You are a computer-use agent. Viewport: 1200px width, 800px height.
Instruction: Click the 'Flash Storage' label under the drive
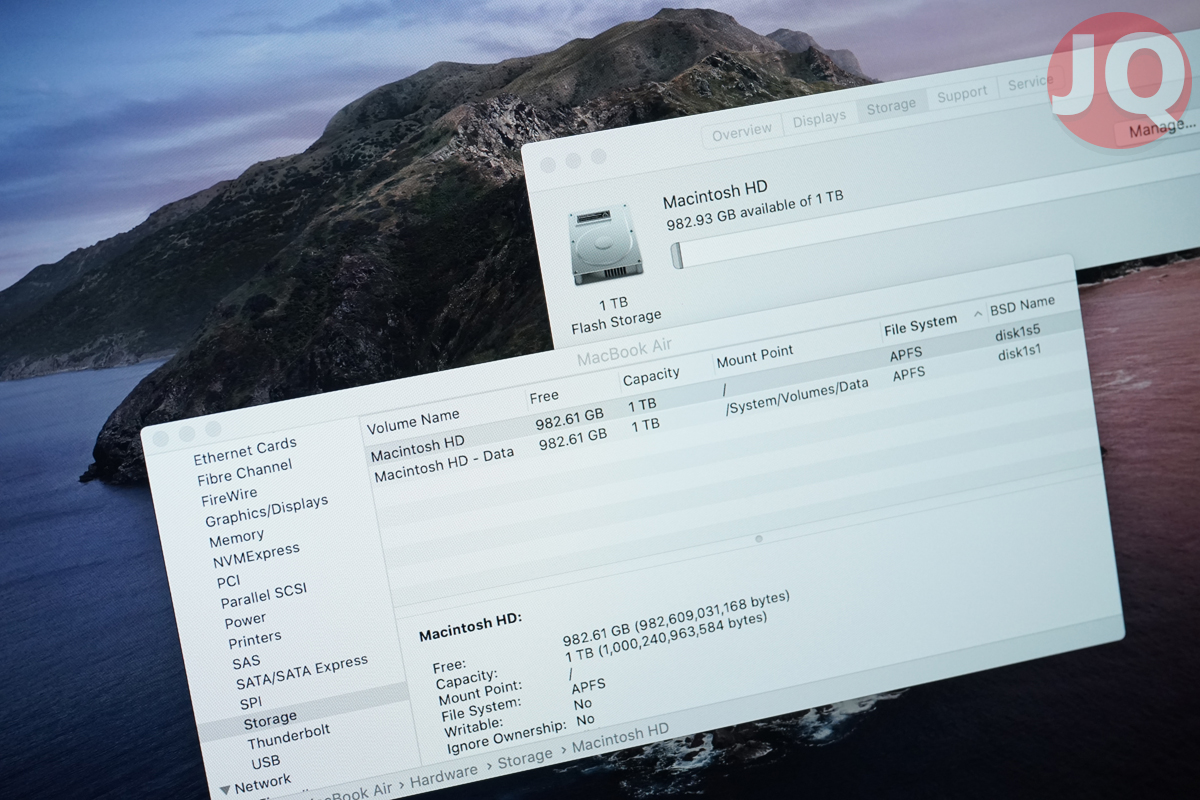tap(616, 322)
